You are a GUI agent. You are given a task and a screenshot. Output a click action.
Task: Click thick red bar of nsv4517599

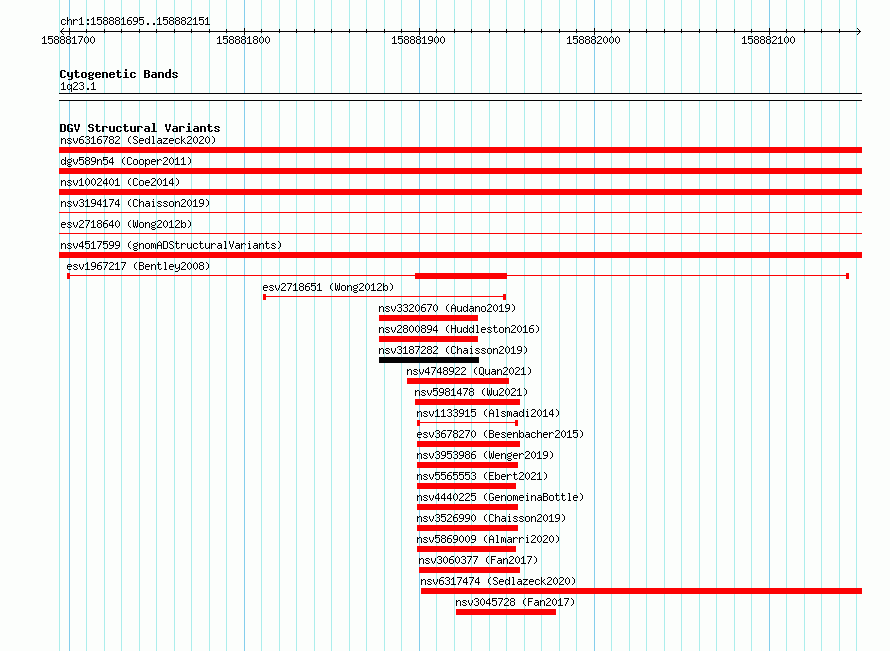(460, 255)
